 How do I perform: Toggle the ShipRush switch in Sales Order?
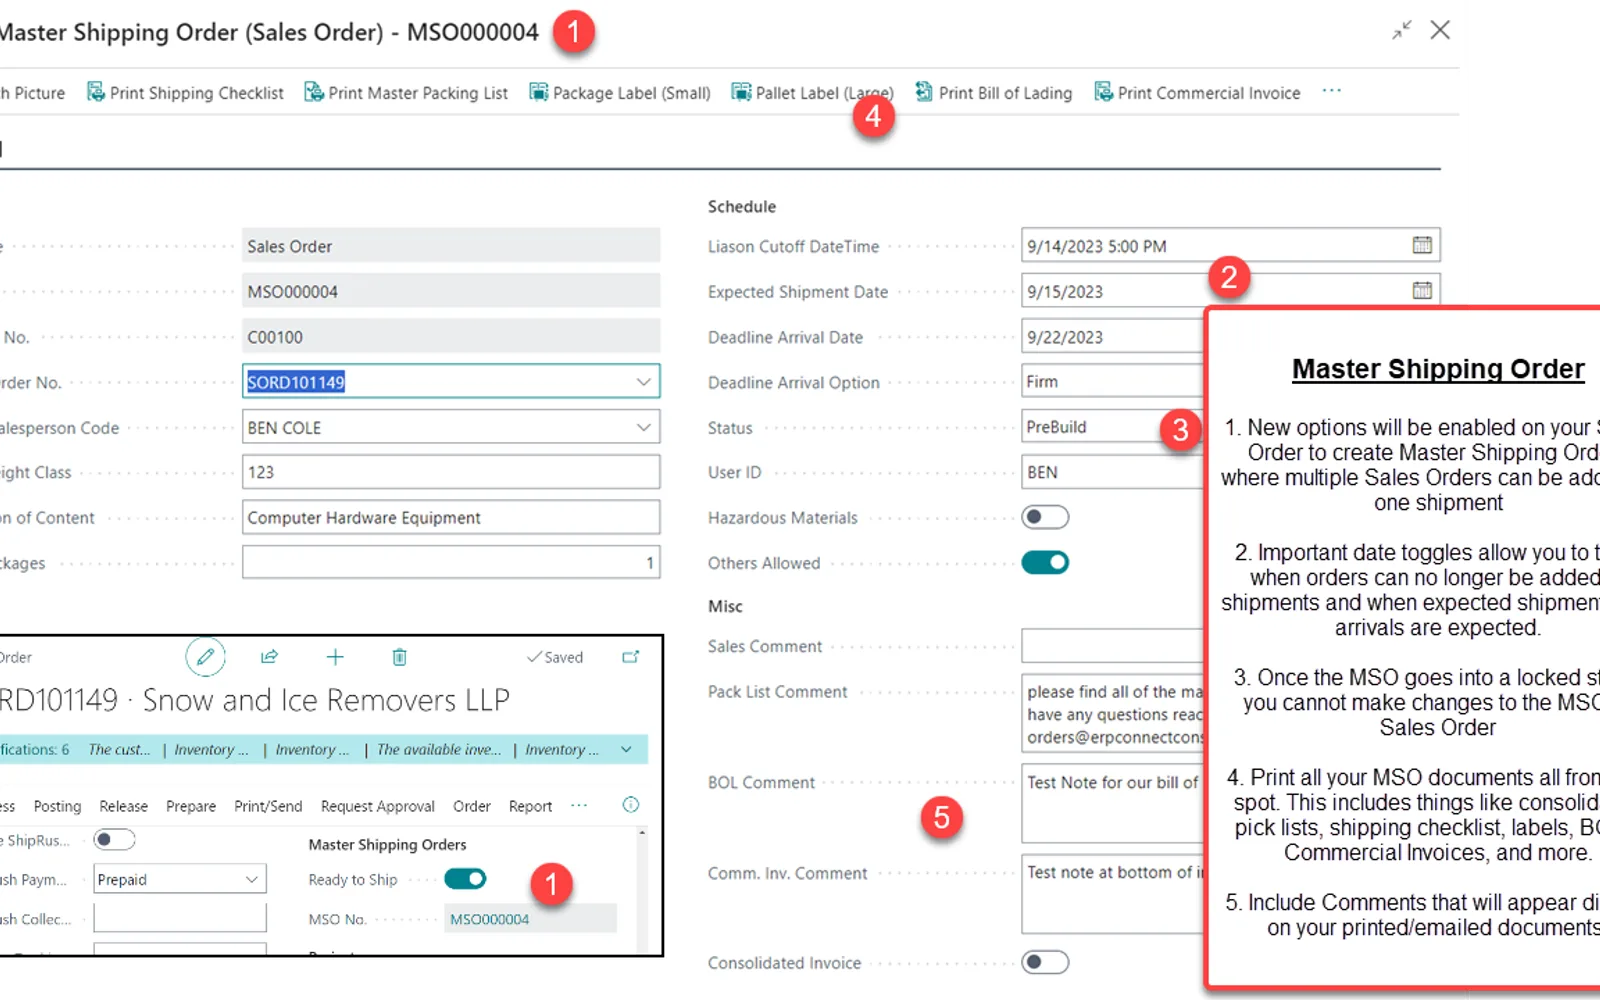tap(114, 840)
